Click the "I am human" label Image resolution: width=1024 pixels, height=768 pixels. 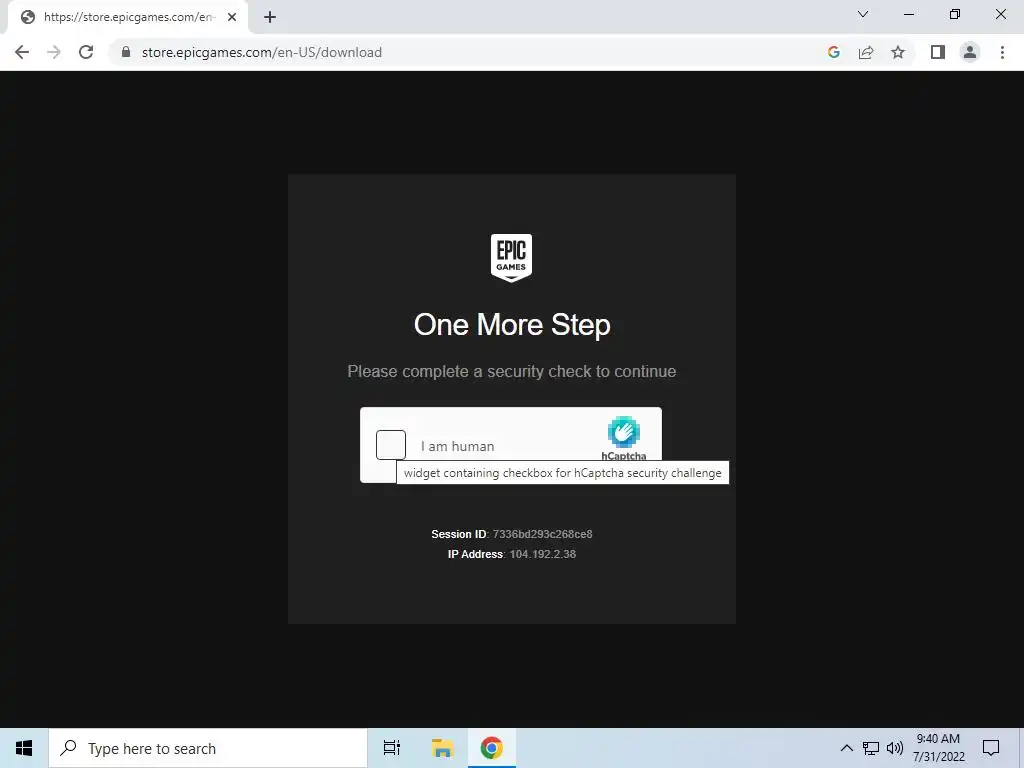(x=457, y=447)
